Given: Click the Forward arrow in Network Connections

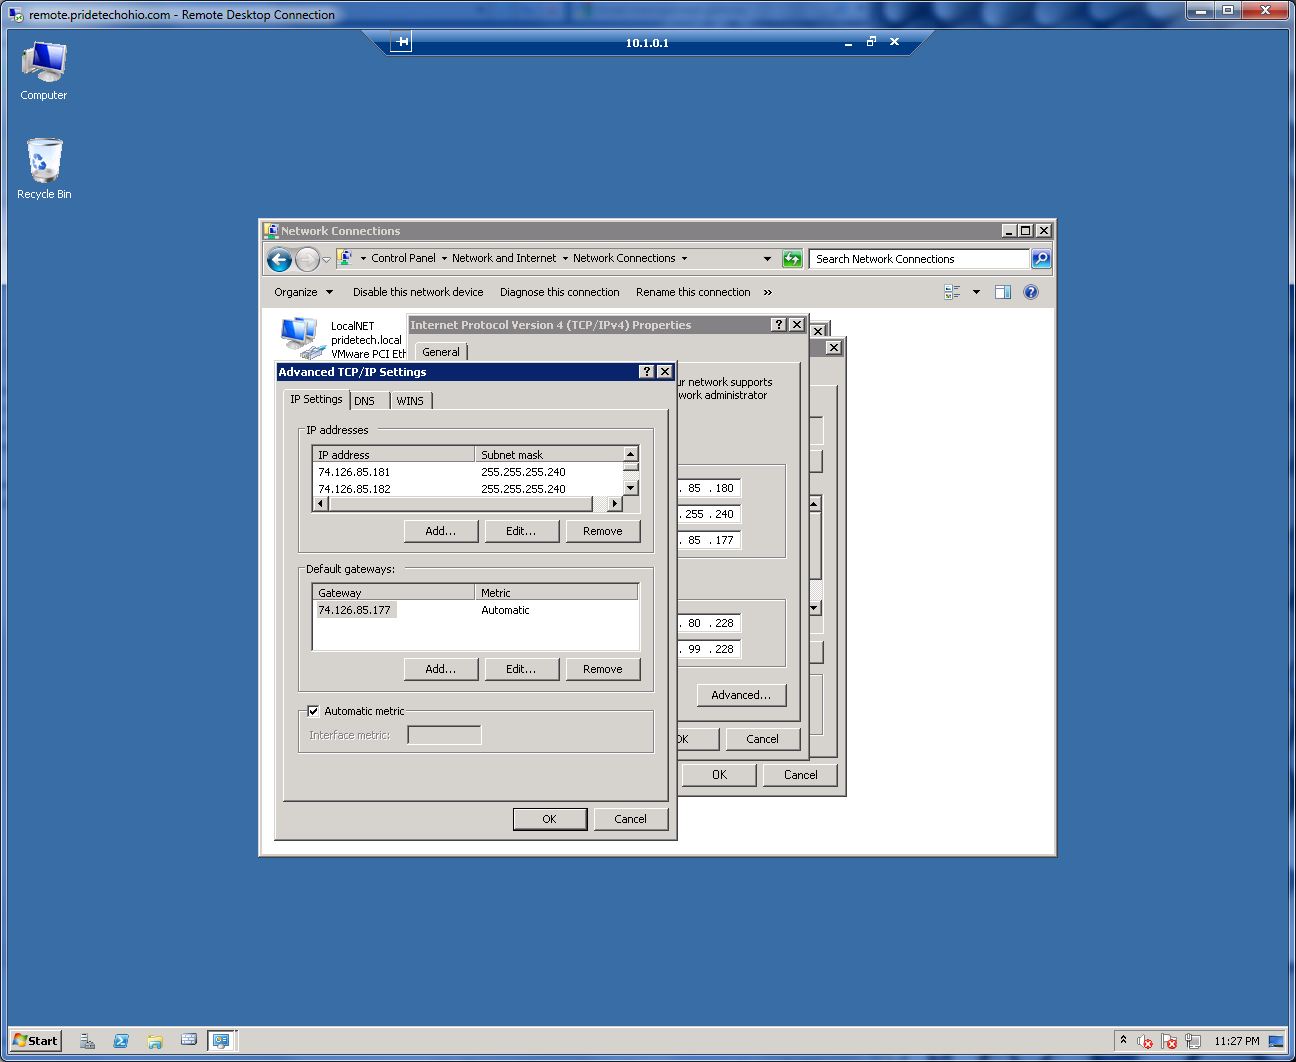Looking at the screenshot, I should pos(307,260).
